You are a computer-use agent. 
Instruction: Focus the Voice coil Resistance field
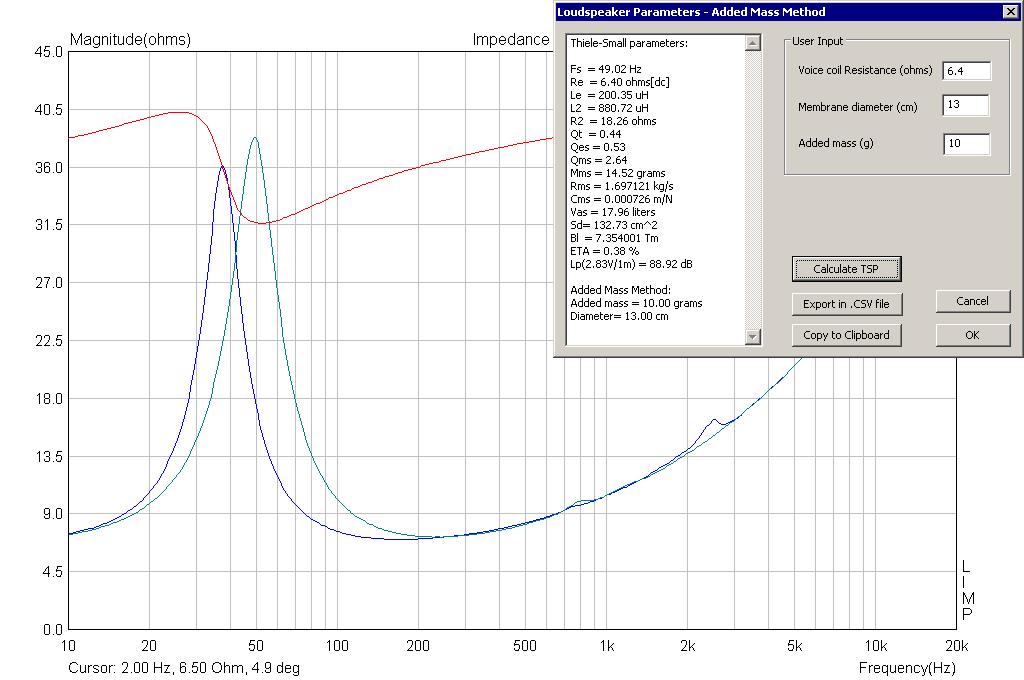(x=967, y=71)
